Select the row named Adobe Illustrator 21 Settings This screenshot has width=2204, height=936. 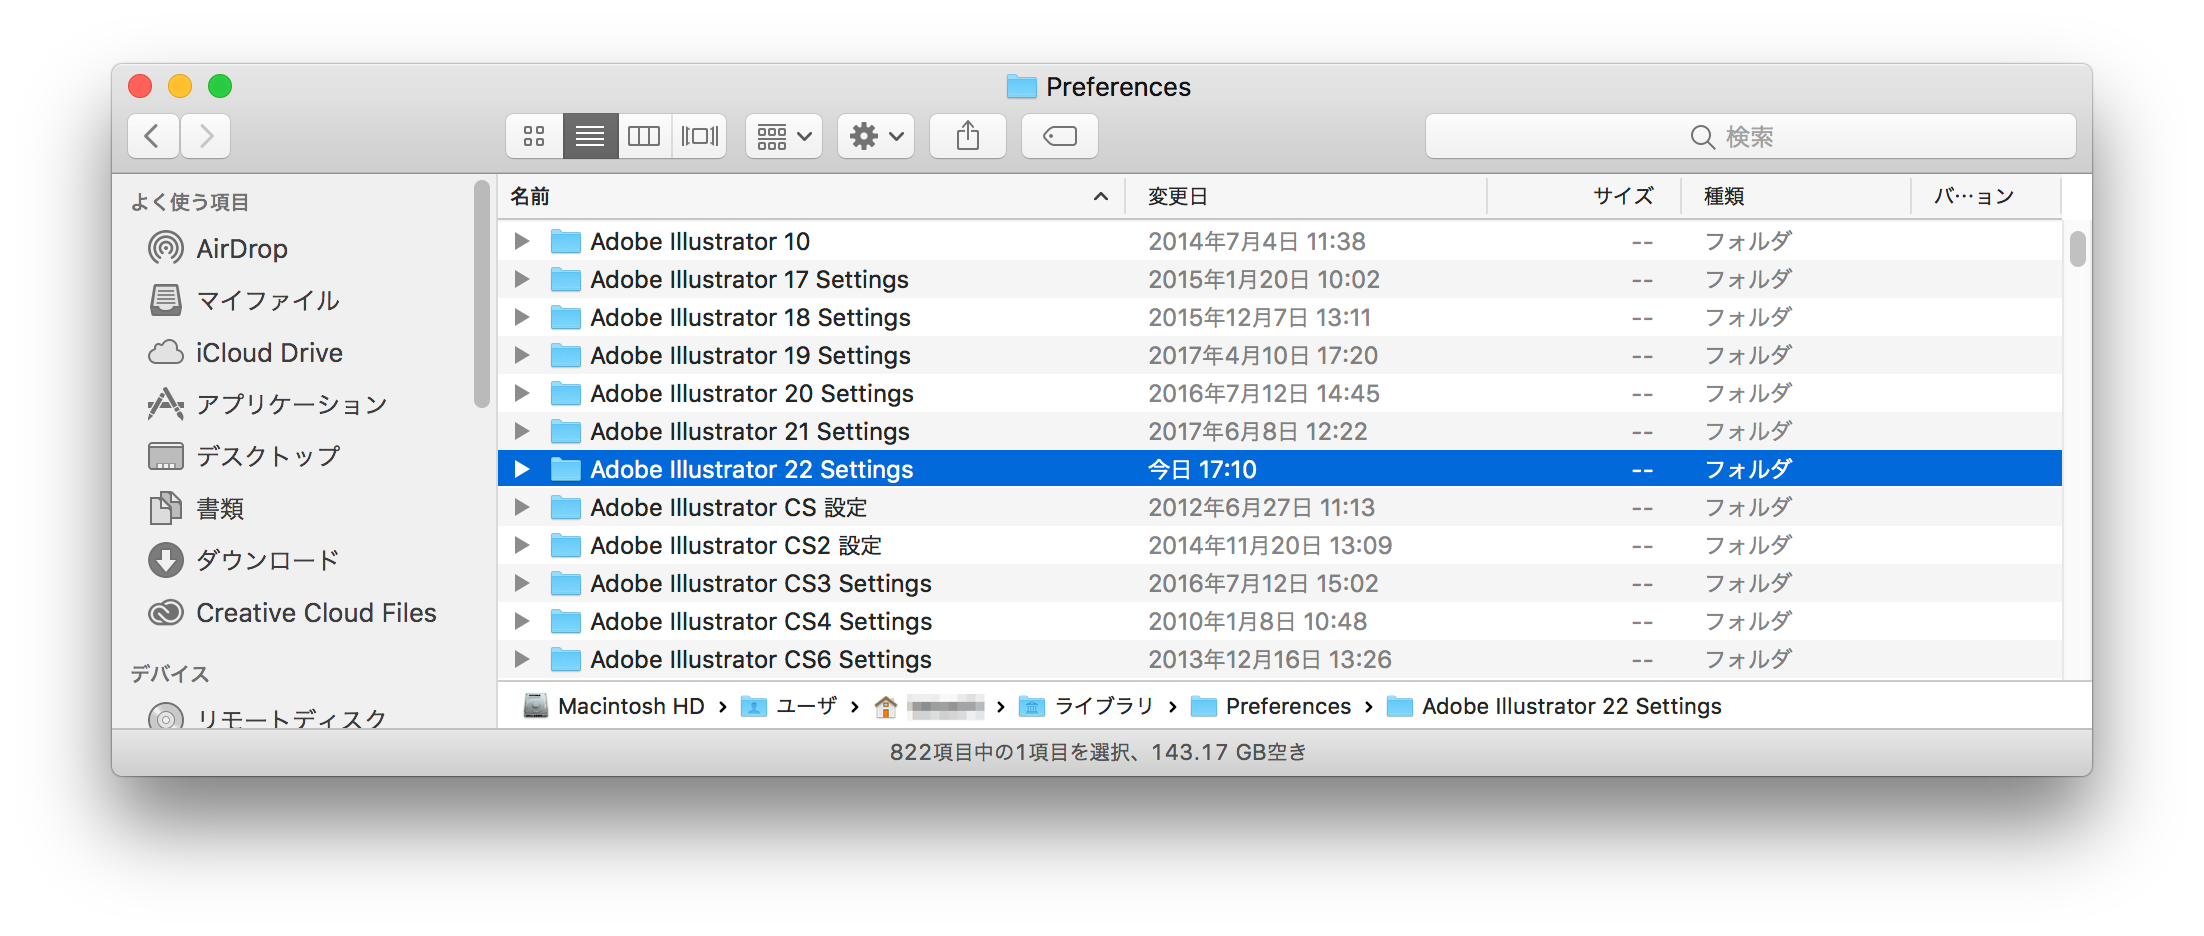point(1280,431)
